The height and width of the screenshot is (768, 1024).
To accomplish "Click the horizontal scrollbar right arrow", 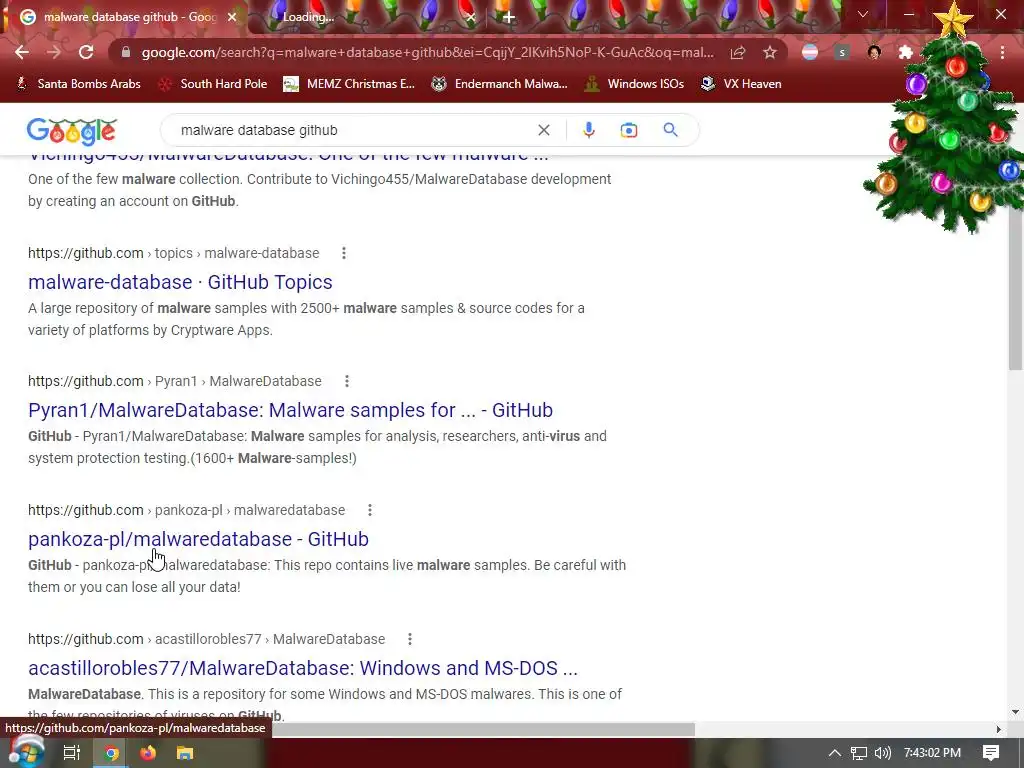I will click(999, 729).
